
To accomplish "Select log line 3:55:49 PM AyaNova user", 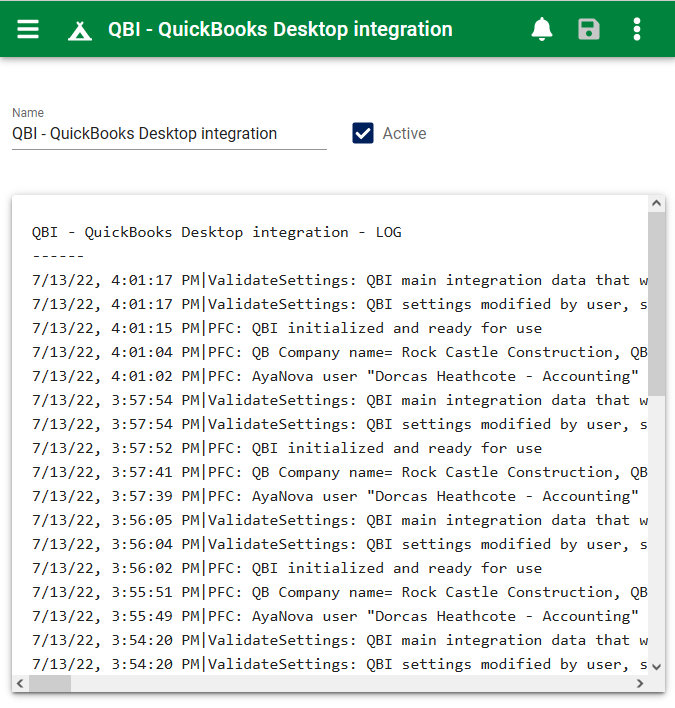I will 335,616.
